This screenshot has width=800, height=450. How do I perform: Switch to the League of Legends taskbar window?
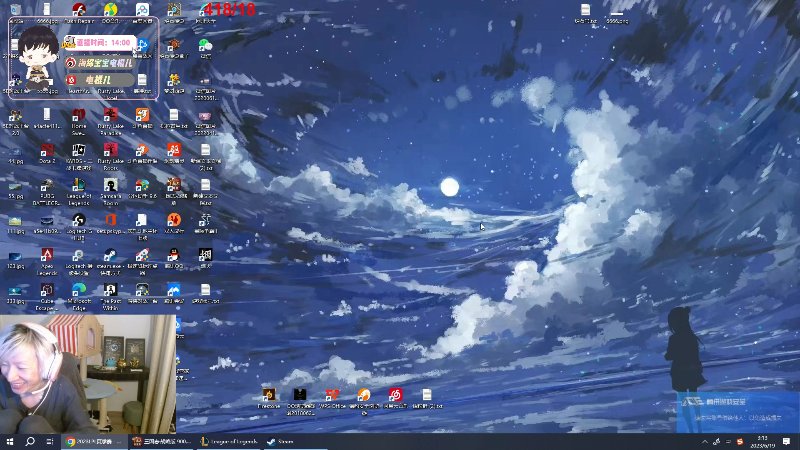click(229, 441)
